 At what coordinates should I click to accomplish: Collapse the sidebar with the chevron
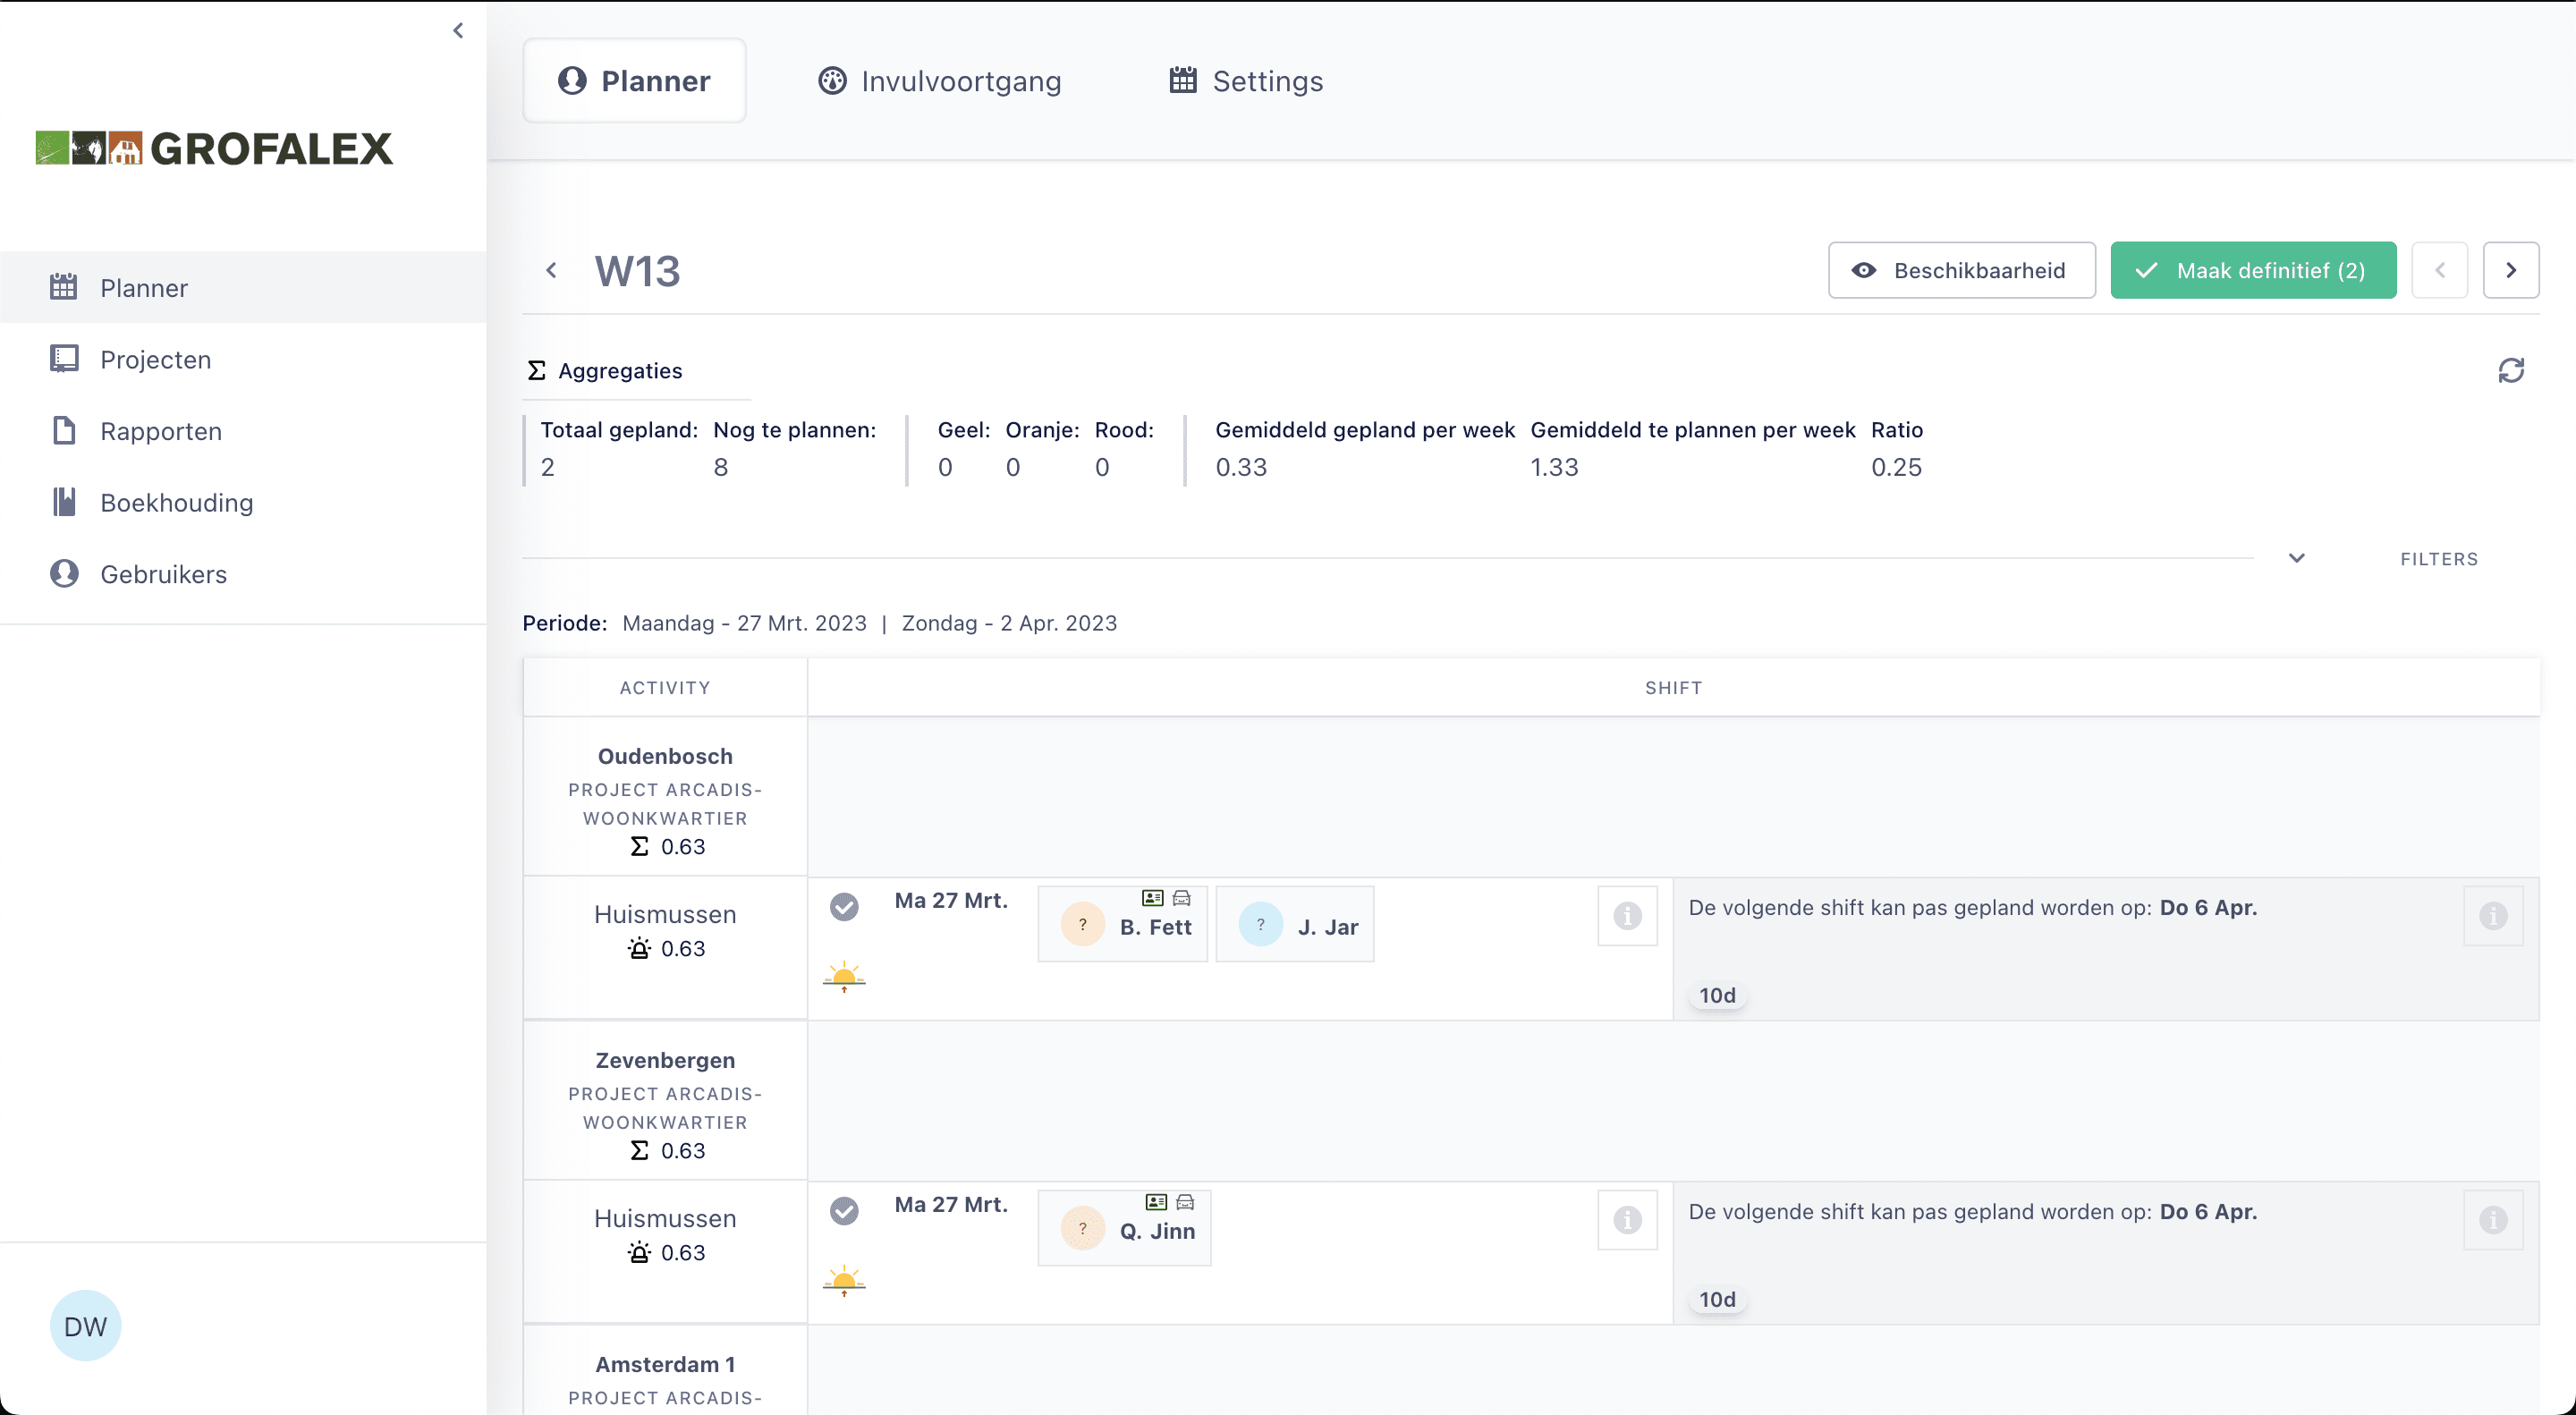point(458,30)
